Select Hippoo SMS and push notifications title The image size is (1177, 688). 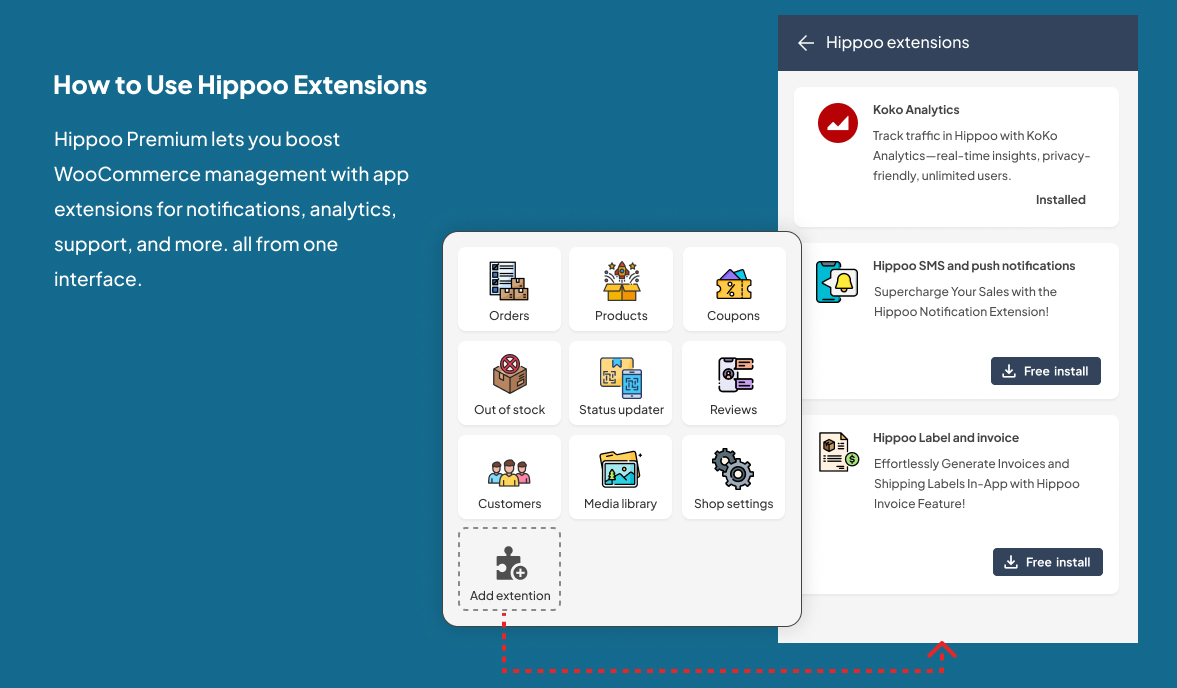pyautogui.click(x=974, y=266)
